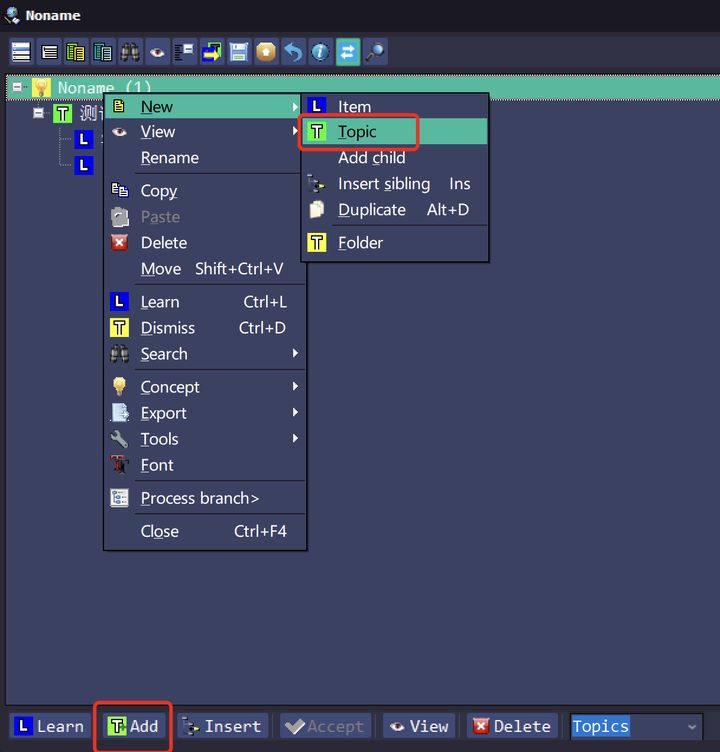Image resolution: width=720 pixels, height=752 pixels.
Task: Choose 'Process branch>' from context menu
Action: tap(205, 498)
